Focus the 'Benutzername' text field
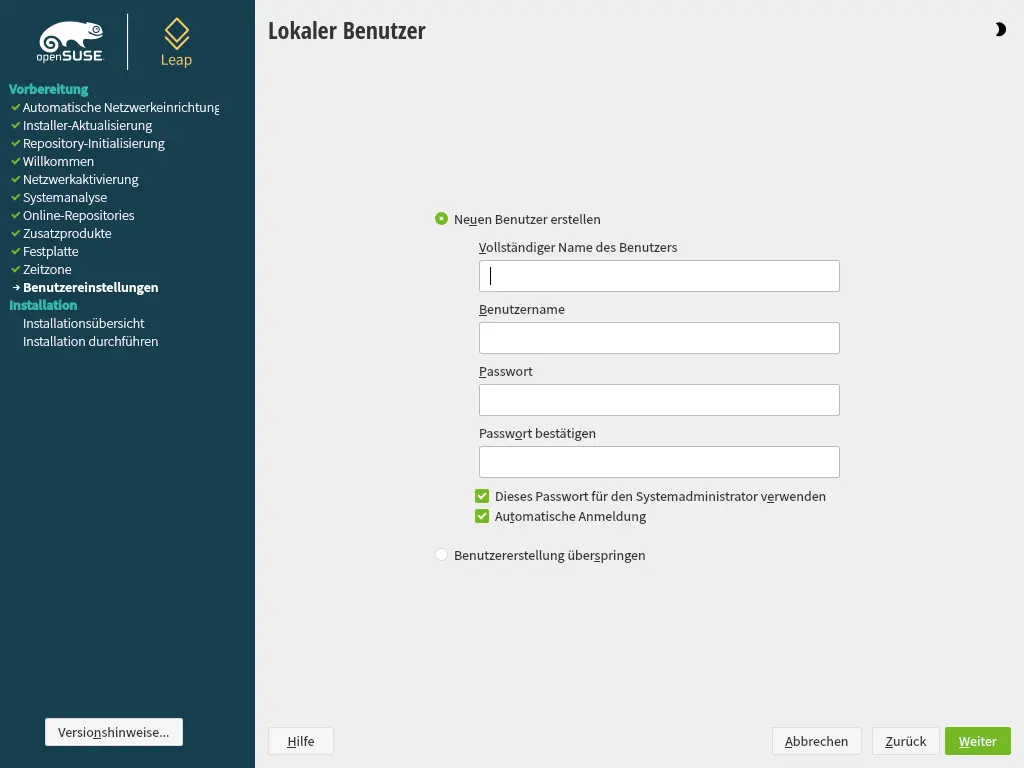Viewport: 1024px width, 768px height. click(659, 338)
